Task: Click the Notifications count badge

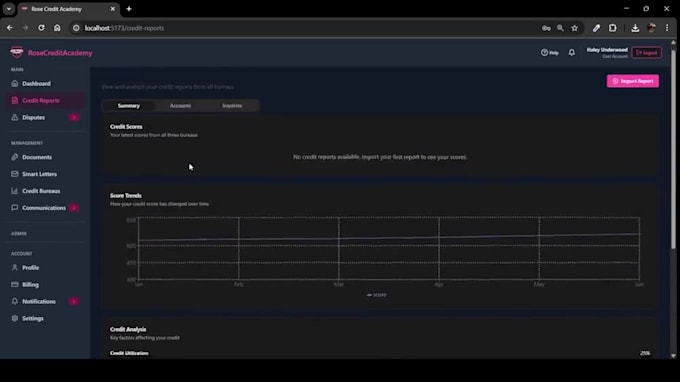Action: point(74,302)
